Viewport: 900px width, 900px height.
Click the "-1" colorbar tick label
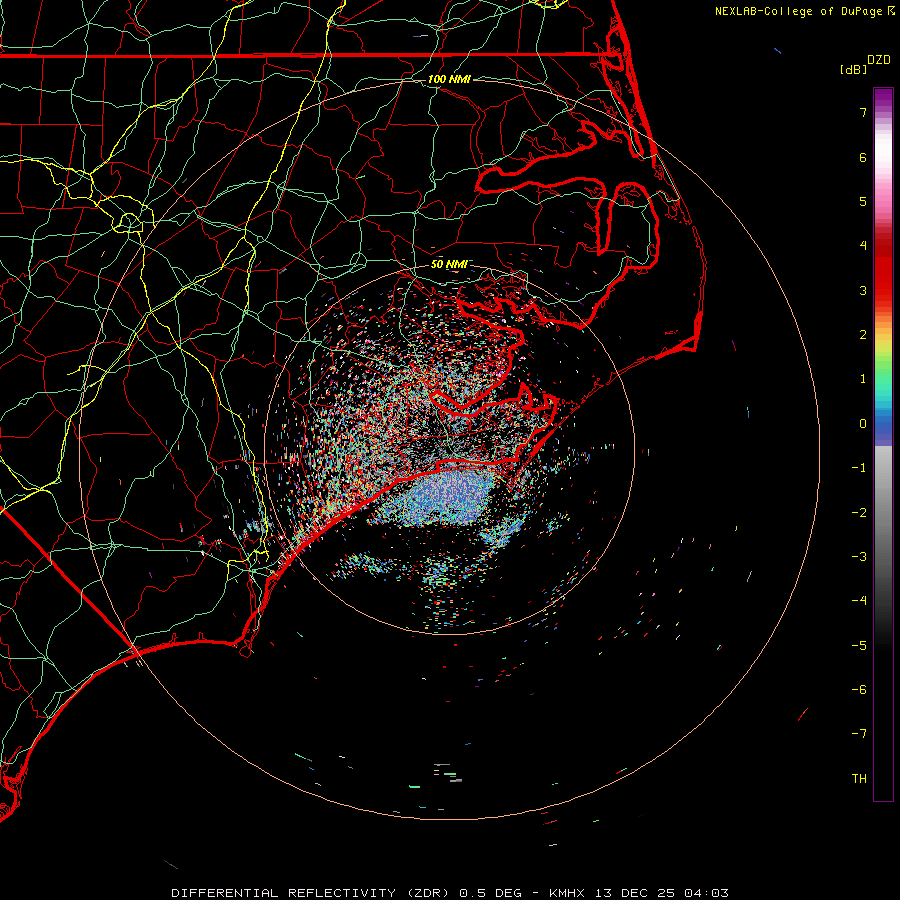(859, 468)
